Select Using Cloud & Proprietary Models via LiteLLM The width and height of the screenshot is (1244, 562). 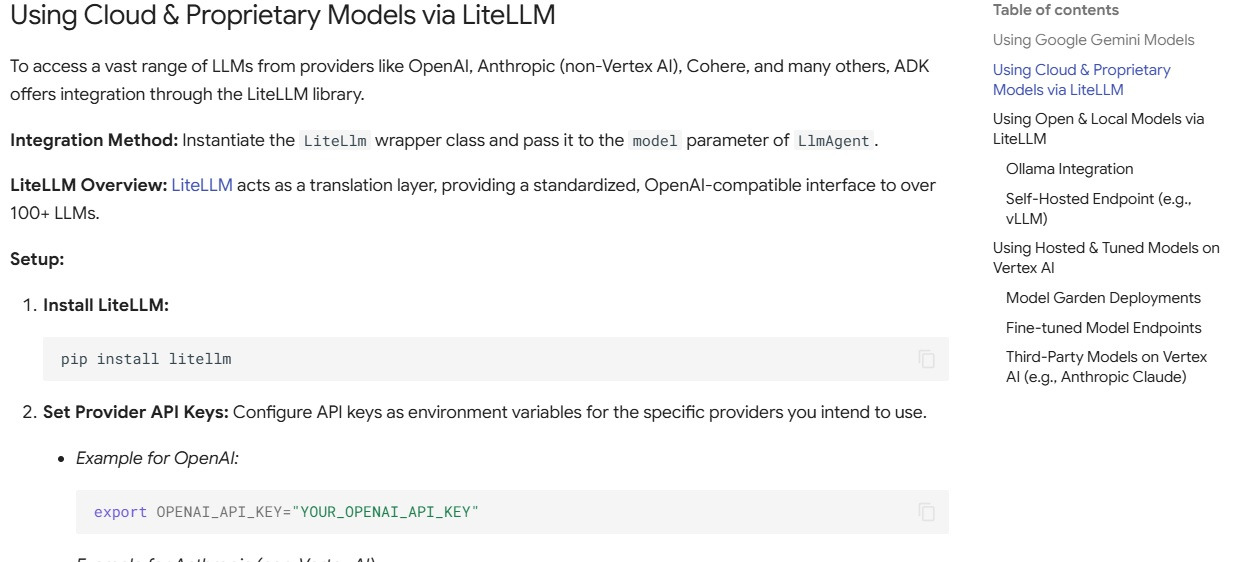coord(1081,80)
